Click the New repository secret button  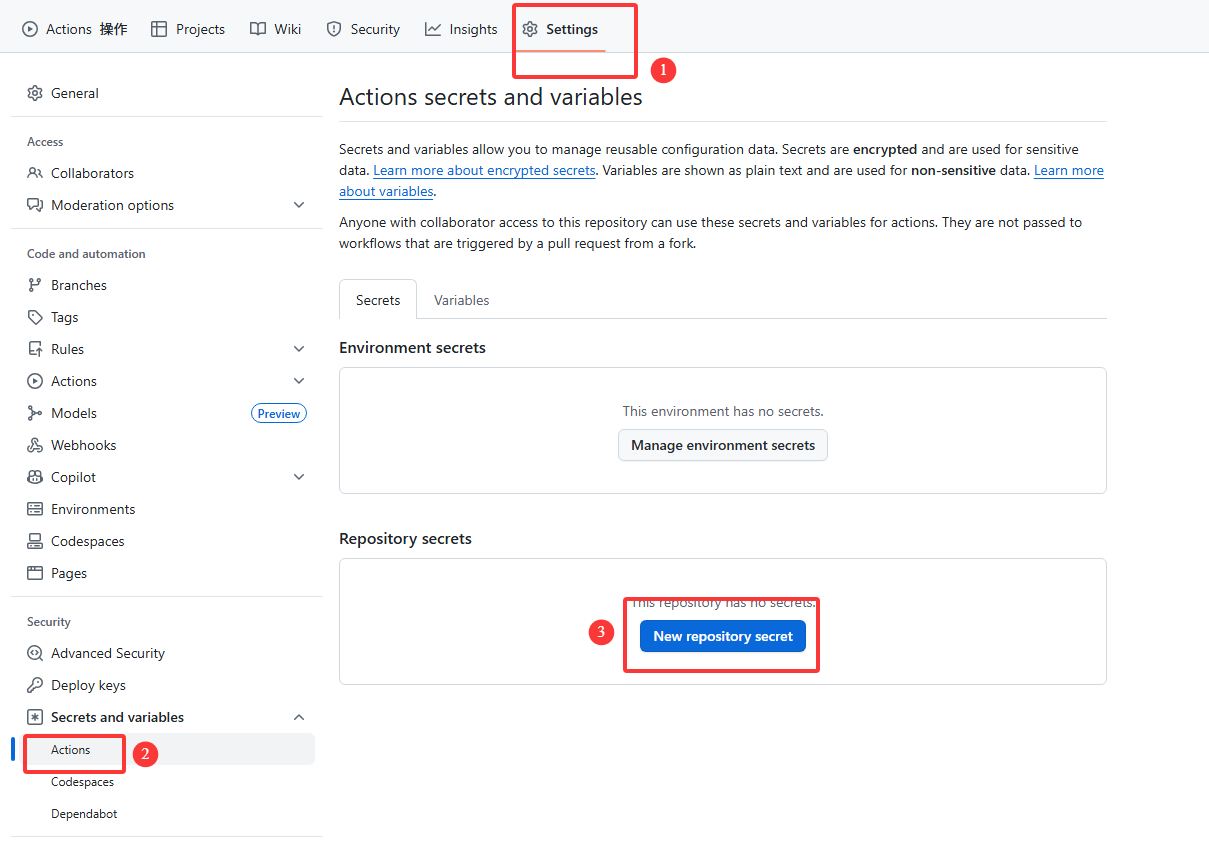pos(722,636)
